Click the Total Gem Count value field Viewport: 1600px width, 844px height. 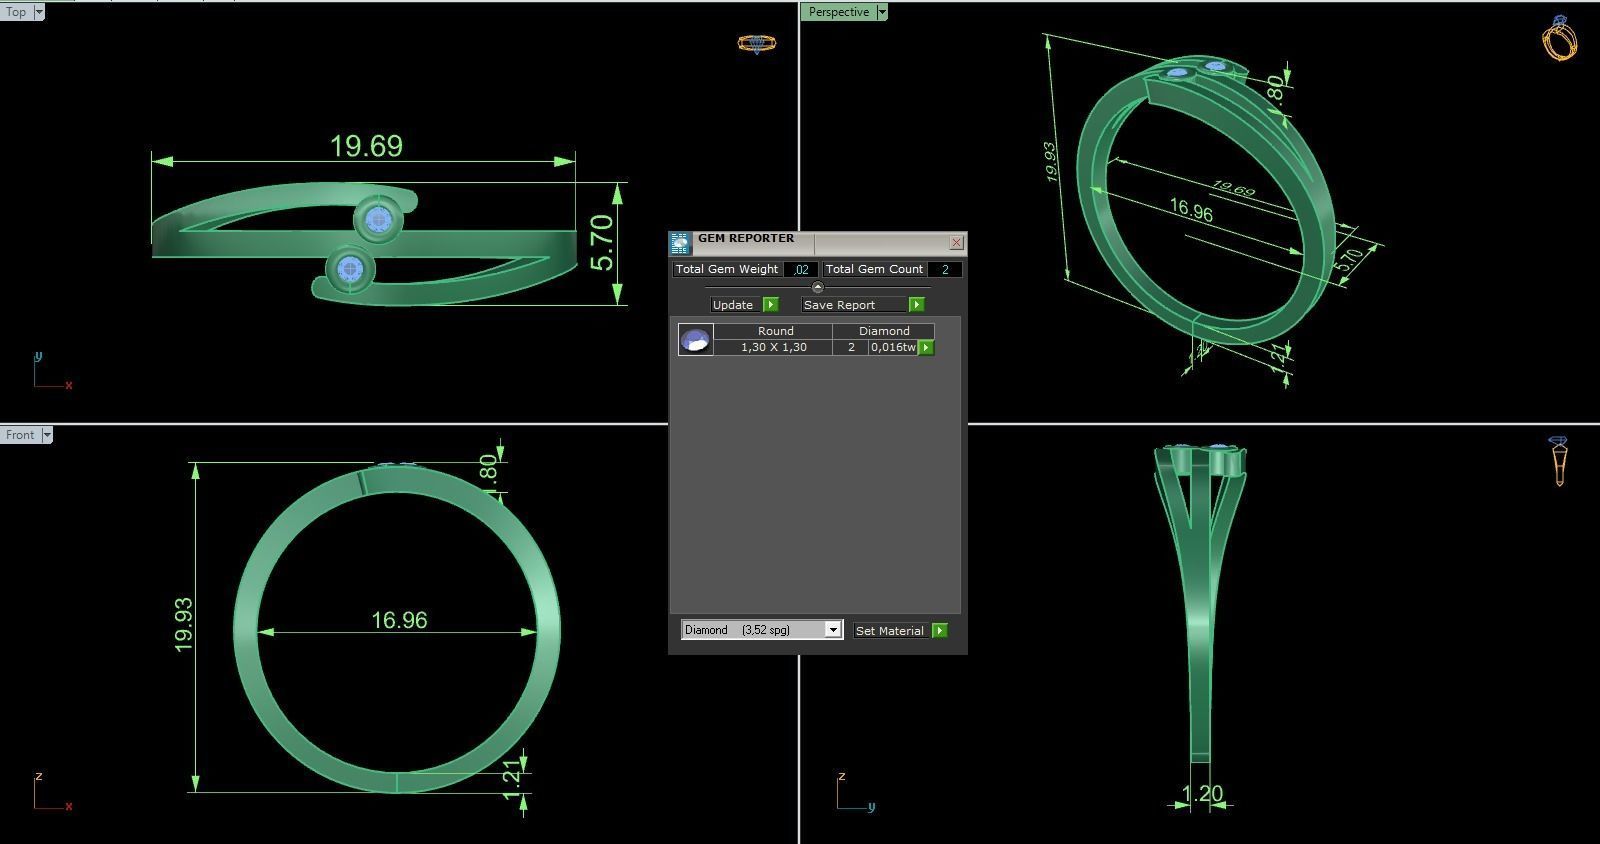click(944, 269)
